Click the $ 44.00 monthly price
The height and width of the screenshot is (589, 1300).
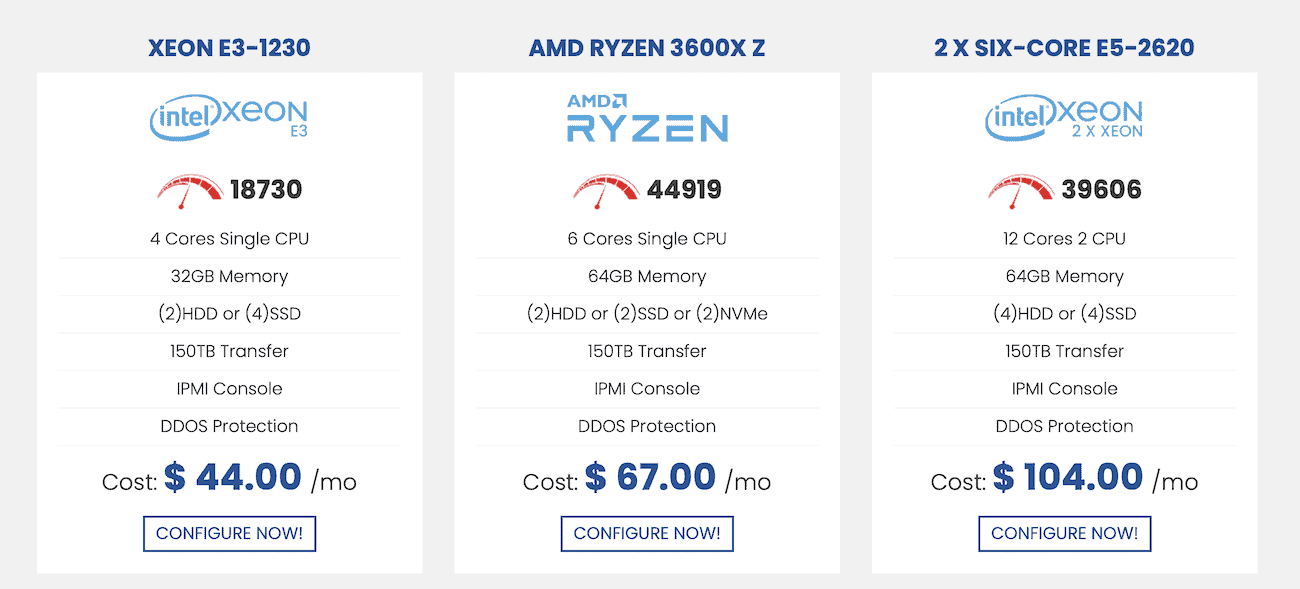[233, 477]
